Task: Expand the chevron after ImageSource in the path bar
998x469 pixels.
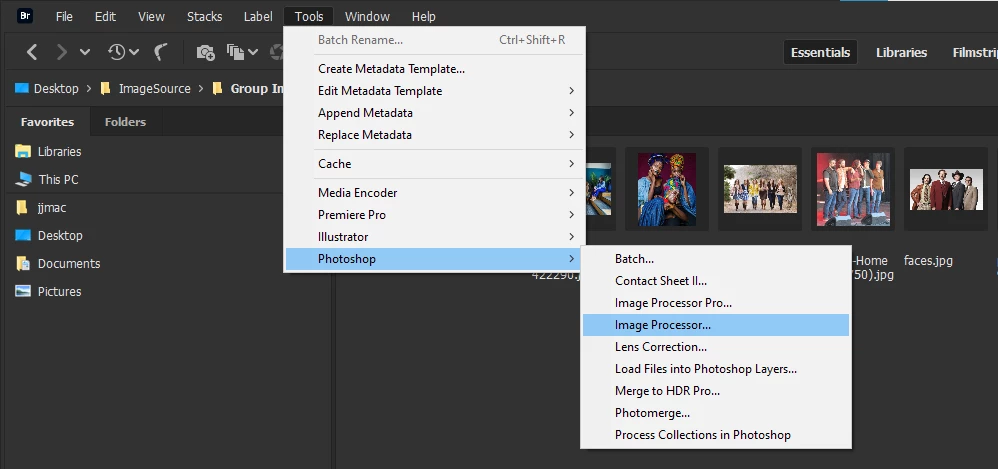Action: [200, 88]
